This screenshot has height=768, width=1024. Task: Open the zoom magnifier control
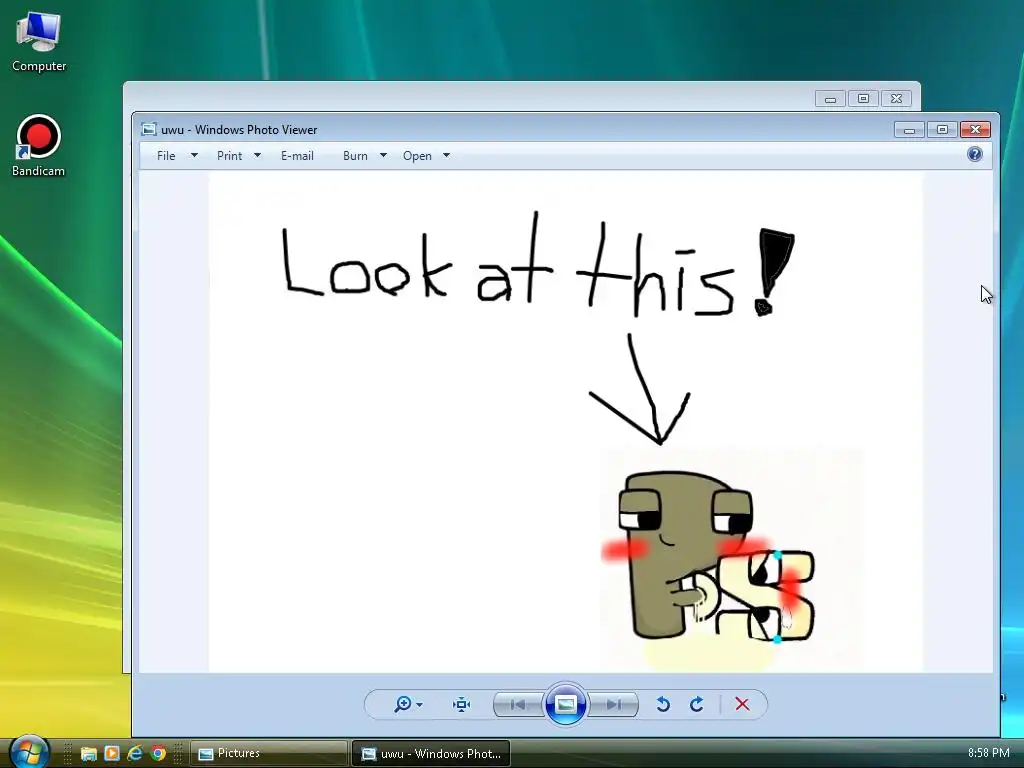tap(403, 704)
